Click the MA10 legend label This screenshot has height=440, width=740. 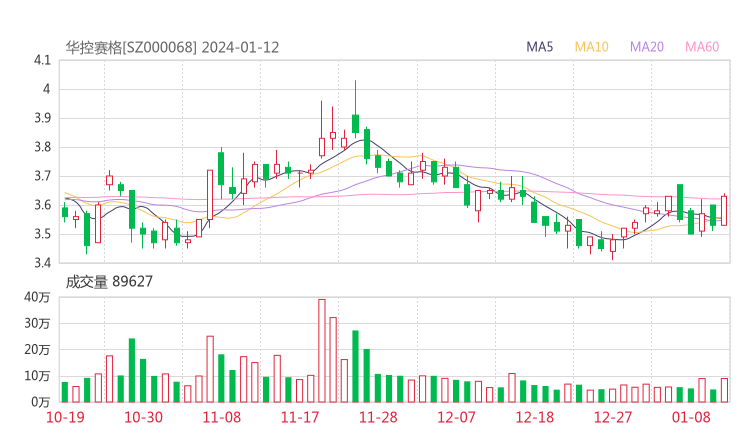[591, 47]
